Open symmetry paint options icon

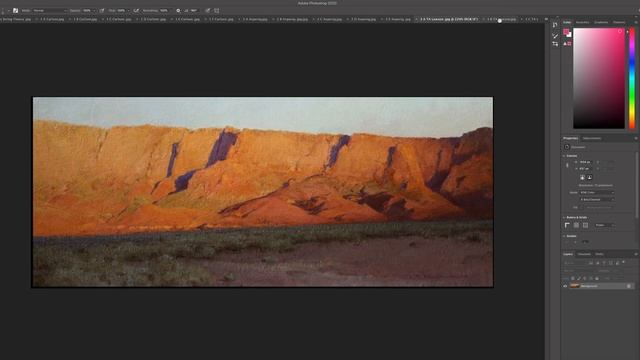tap(217, 11)
